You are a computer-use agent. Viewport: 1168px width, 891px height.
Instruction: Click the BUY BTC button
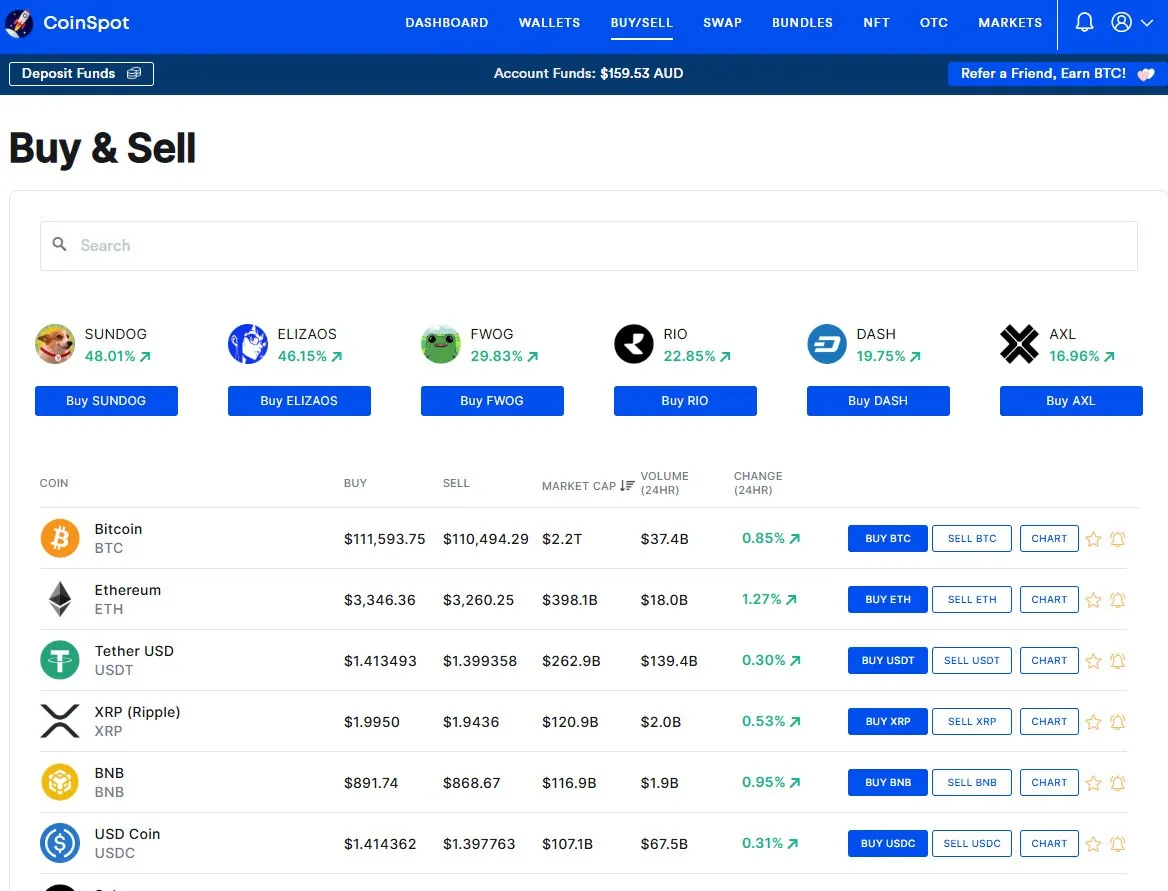888,539
